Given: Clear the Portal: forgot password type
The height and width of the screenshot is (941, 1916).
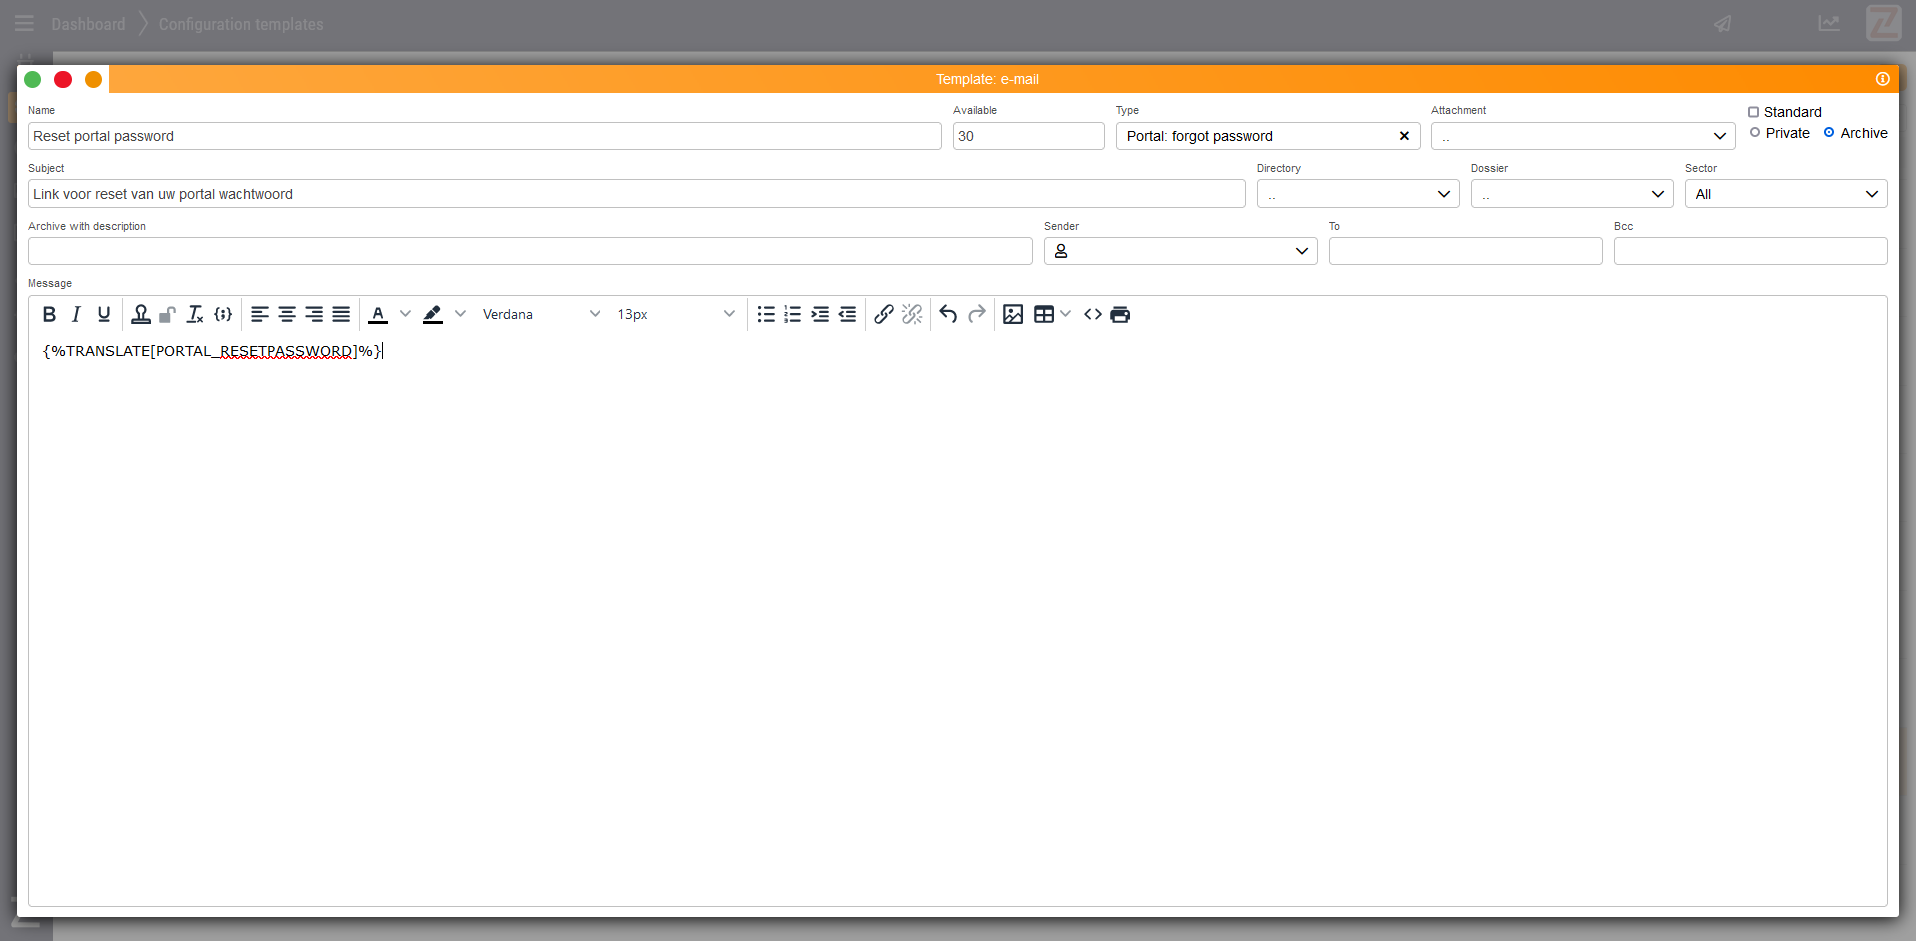Looking at the screenshot, I should point(1404,136).
